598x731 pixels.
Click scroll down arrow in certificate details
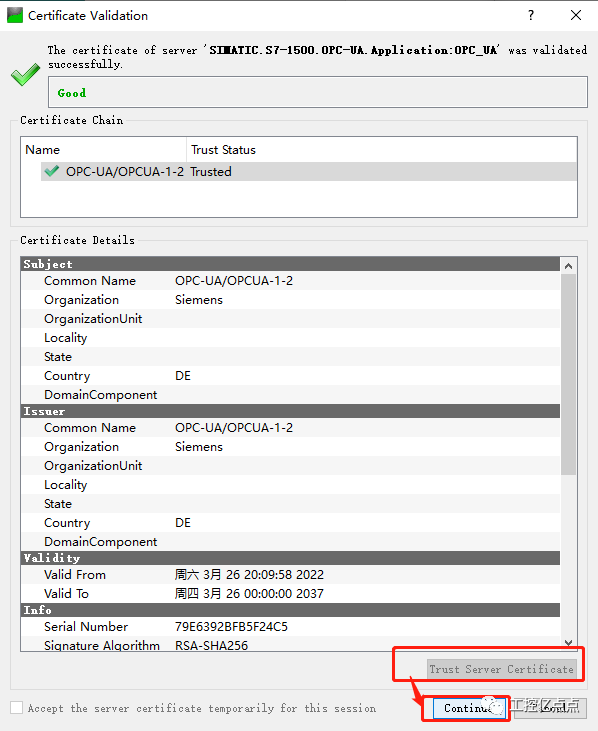(568, 642)
